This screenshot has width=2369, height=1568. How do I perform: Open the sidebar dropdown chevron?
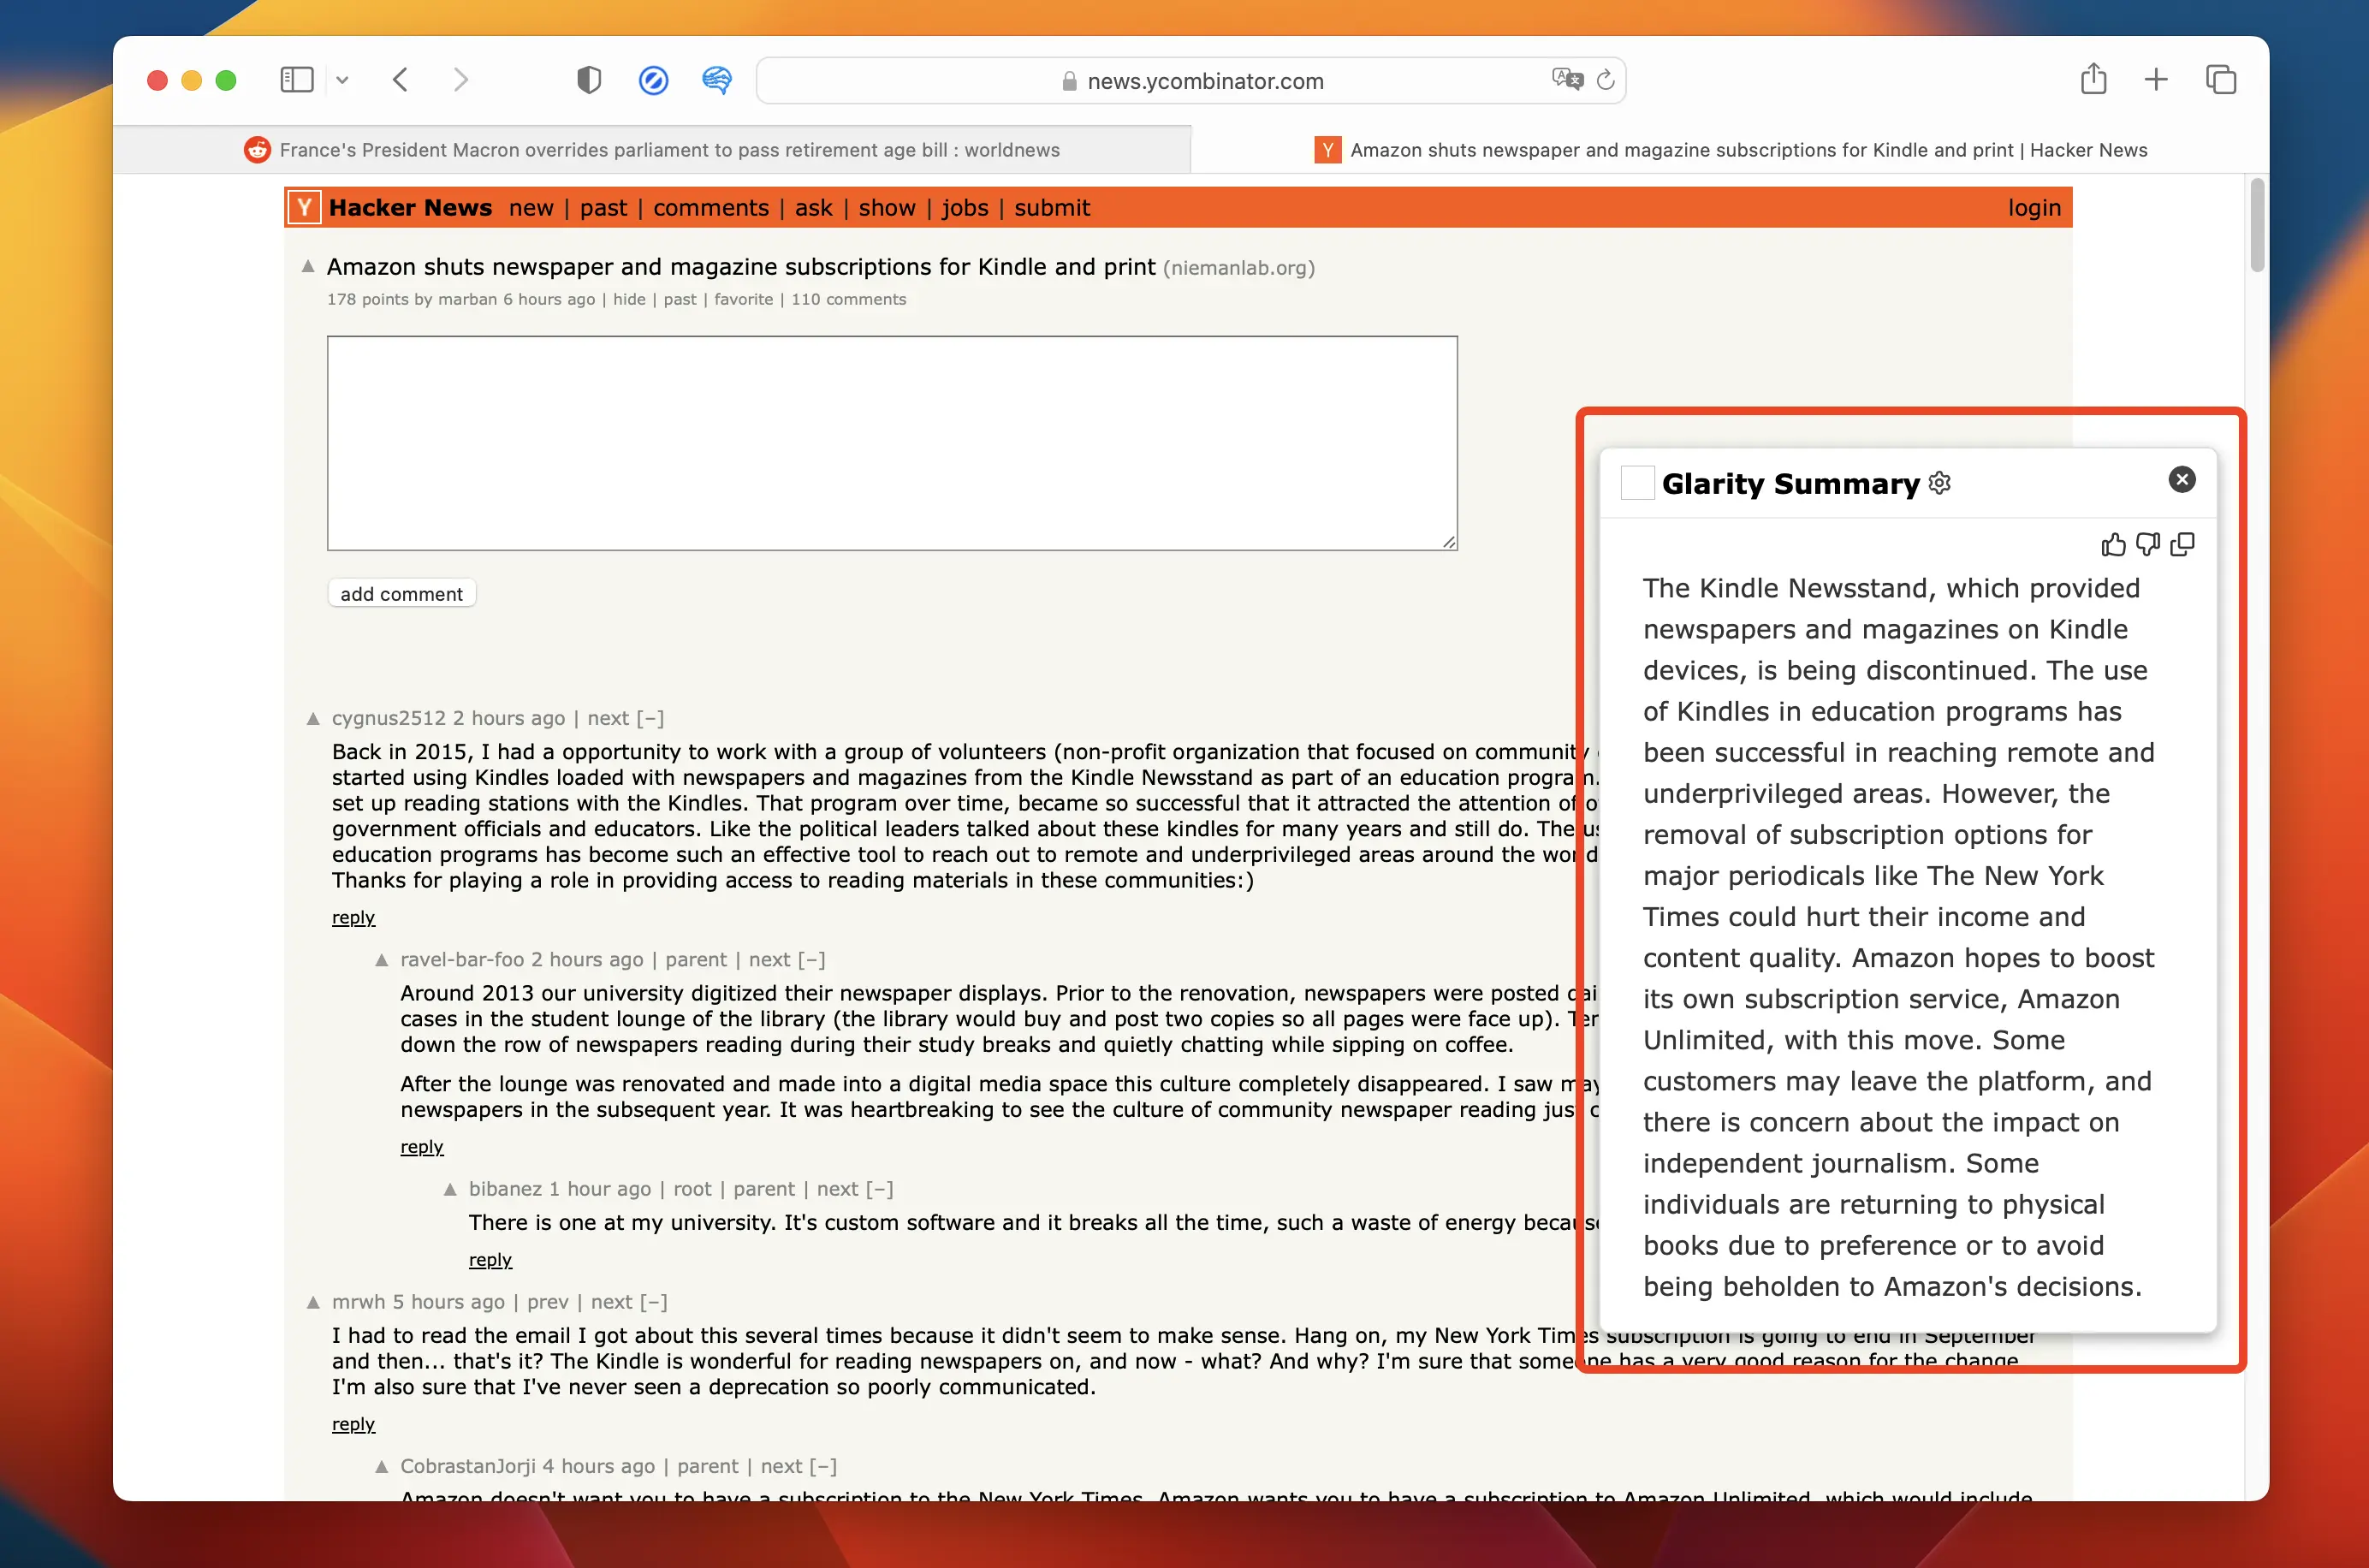[342, 80]
